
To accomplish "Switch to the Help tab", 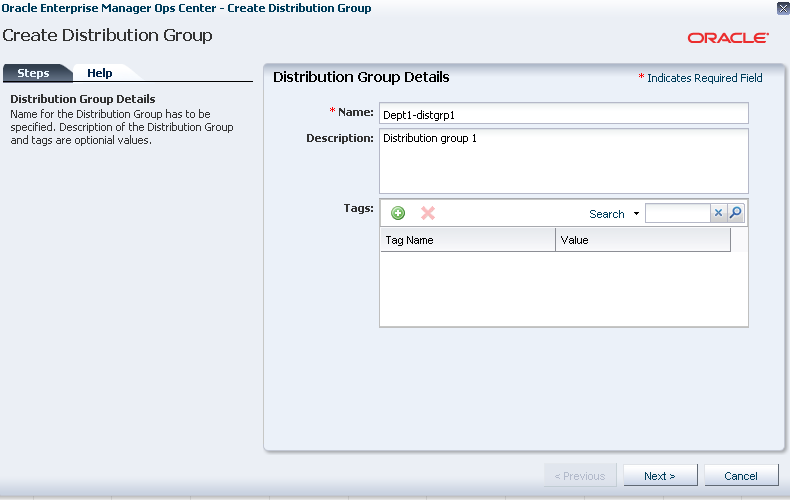I will pyautogui.click(x=100, y=73).
